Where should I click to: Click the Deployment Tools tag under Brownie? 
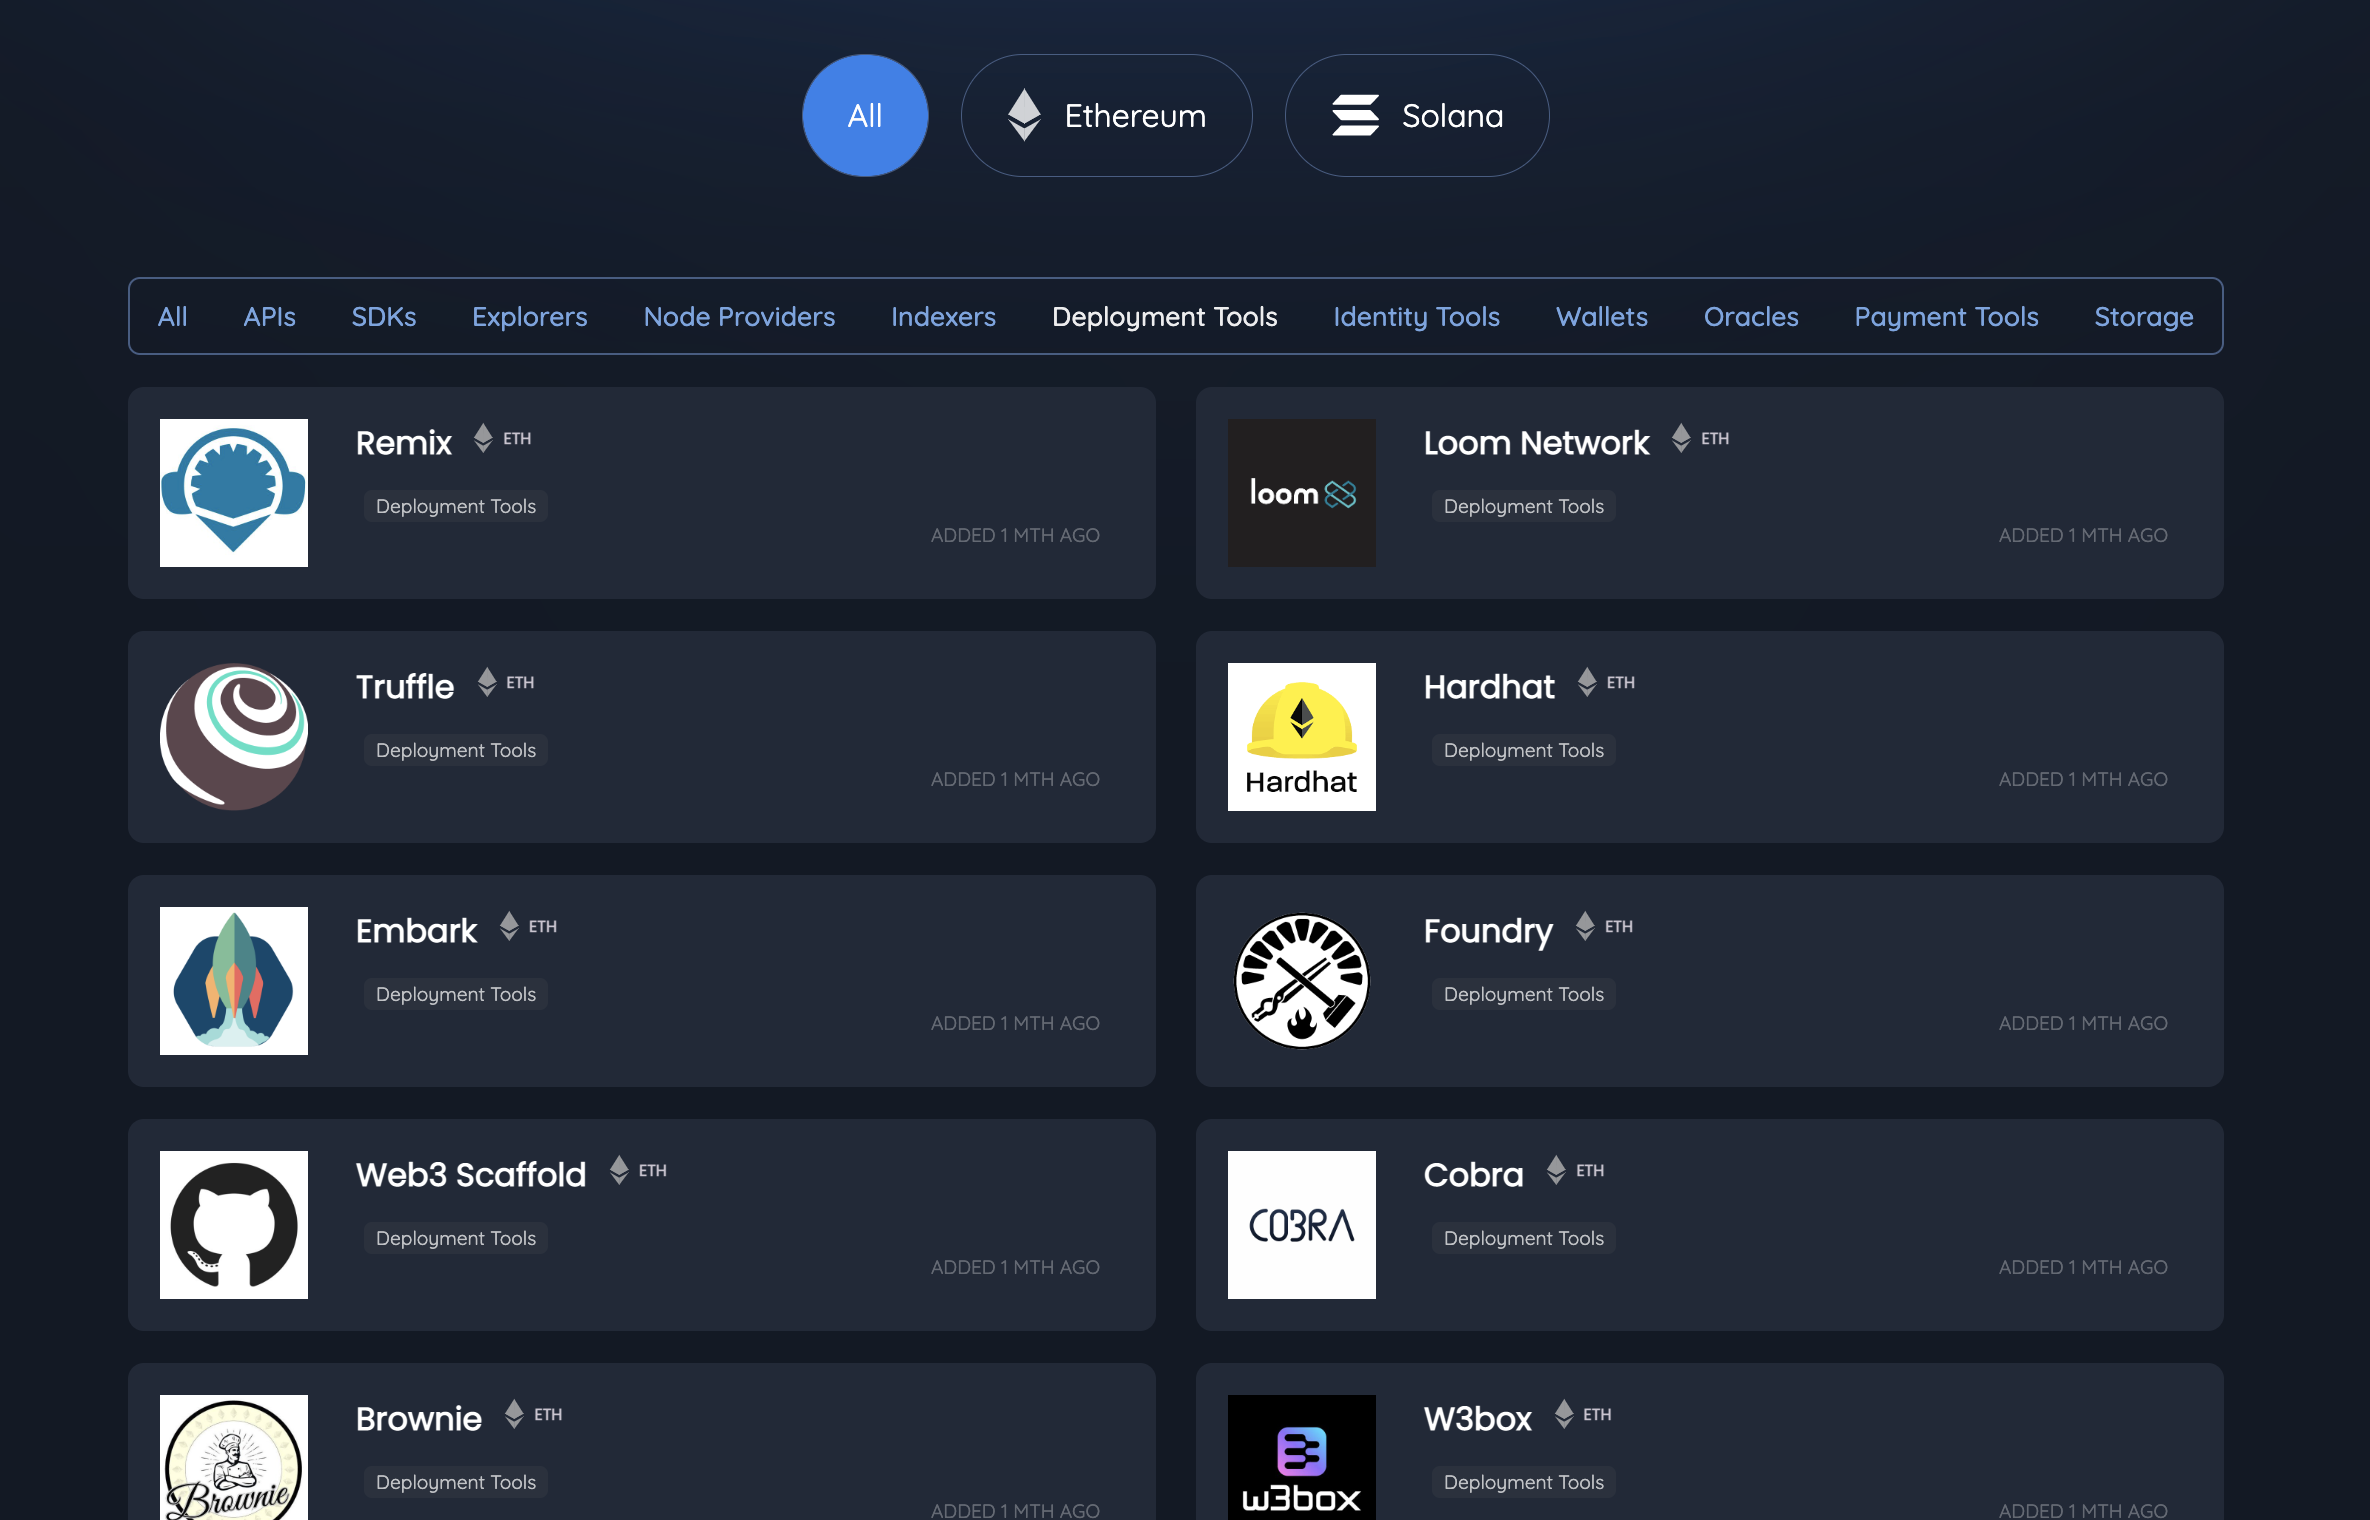(456, 1482)
